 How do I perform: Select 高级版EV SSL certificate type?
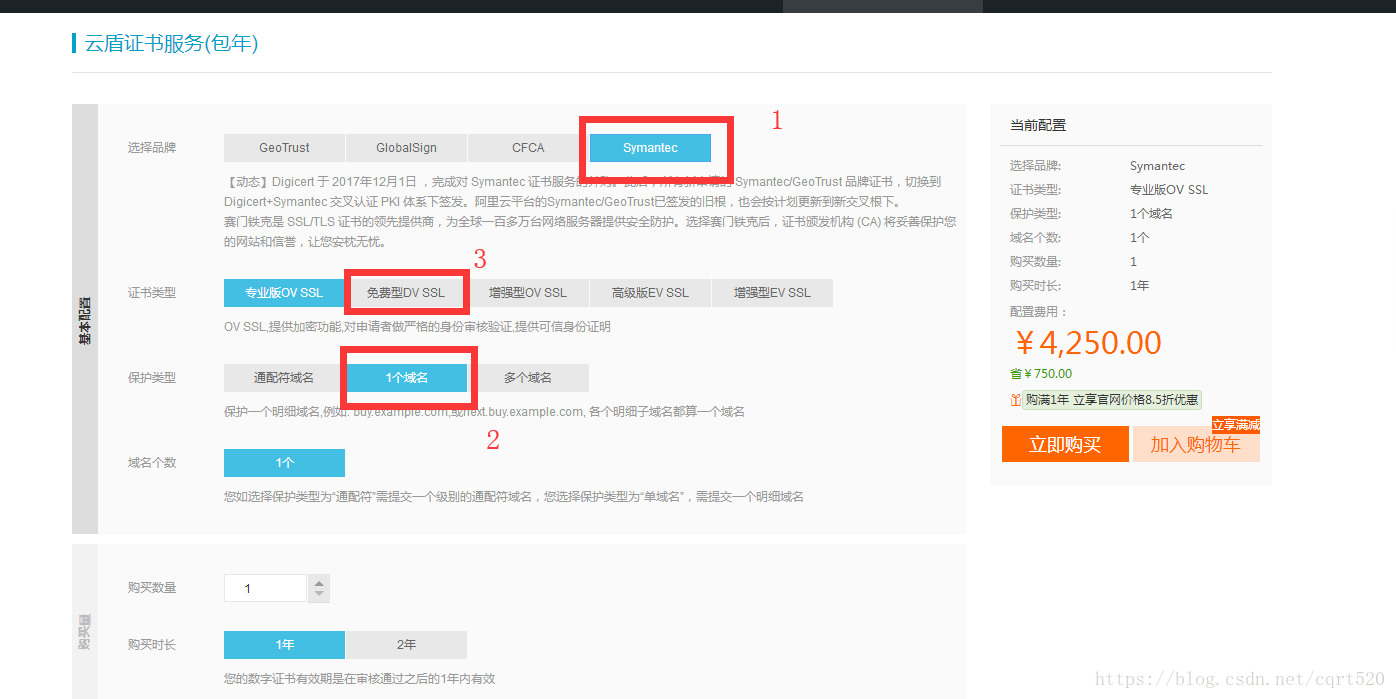(650, 293)
